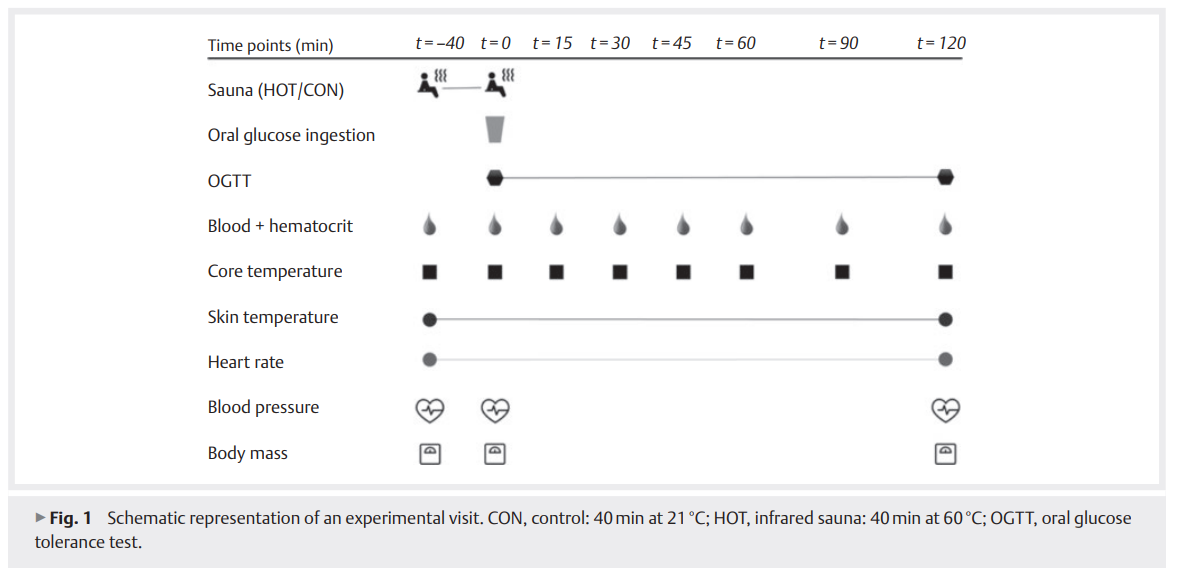Select blood pressure heart icon at t=120
The height and width of the screenshot is (584, 1179).
click(946, 410)
